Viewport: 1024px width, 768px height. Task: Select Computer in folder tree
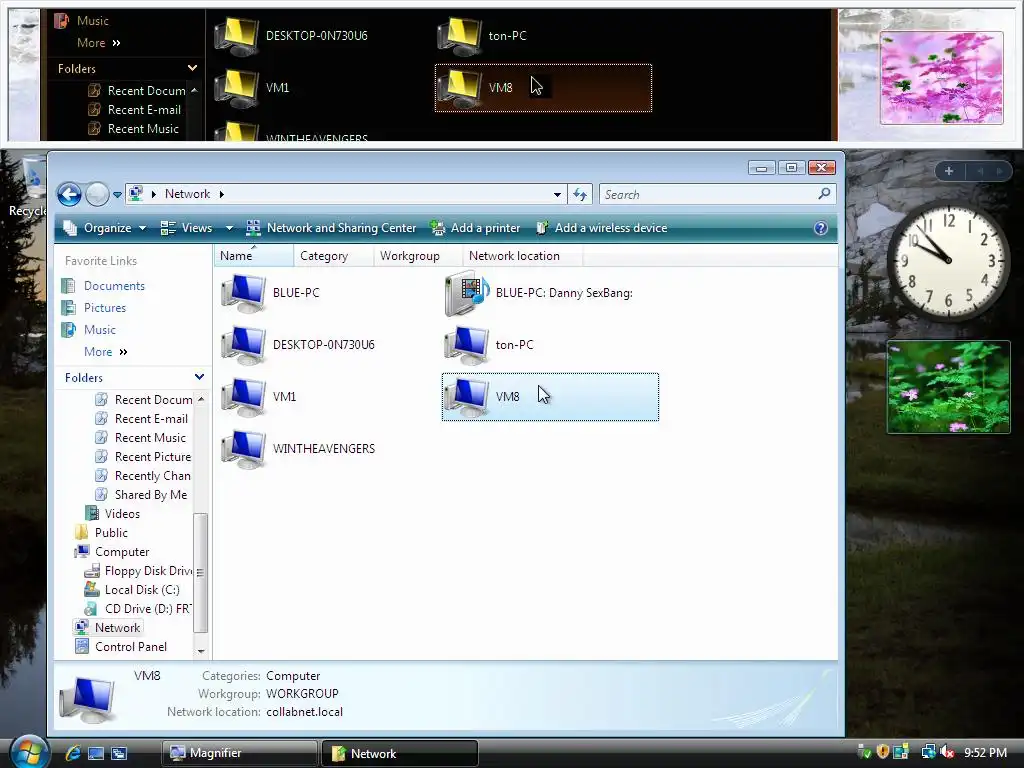(112, 552)
